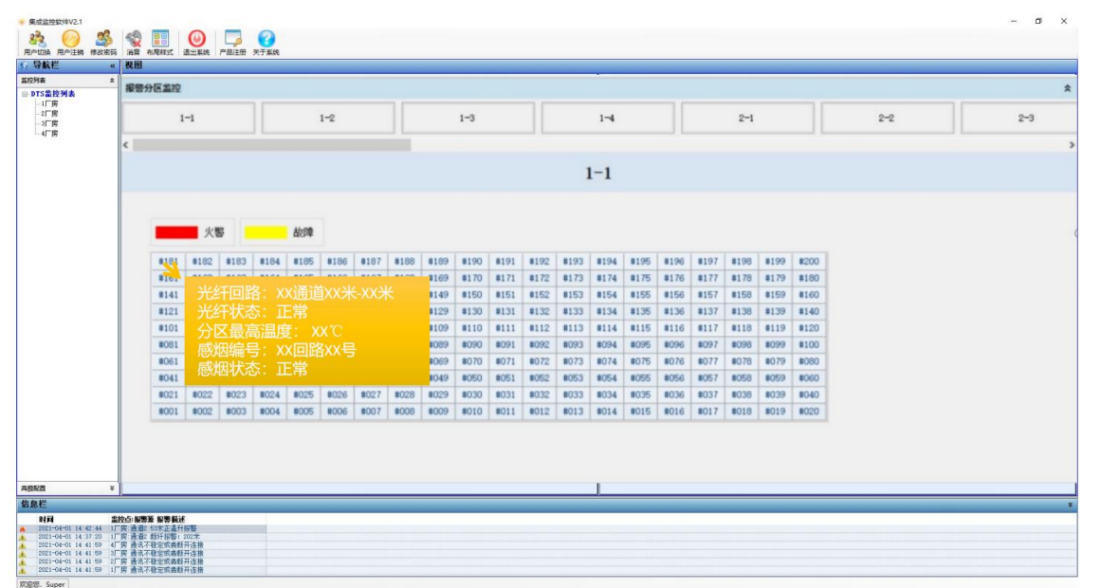Click sensor cell #200 in the grid
This screenshot has width=1100, height=588.
pyautogui.click(x=809, y=261)
